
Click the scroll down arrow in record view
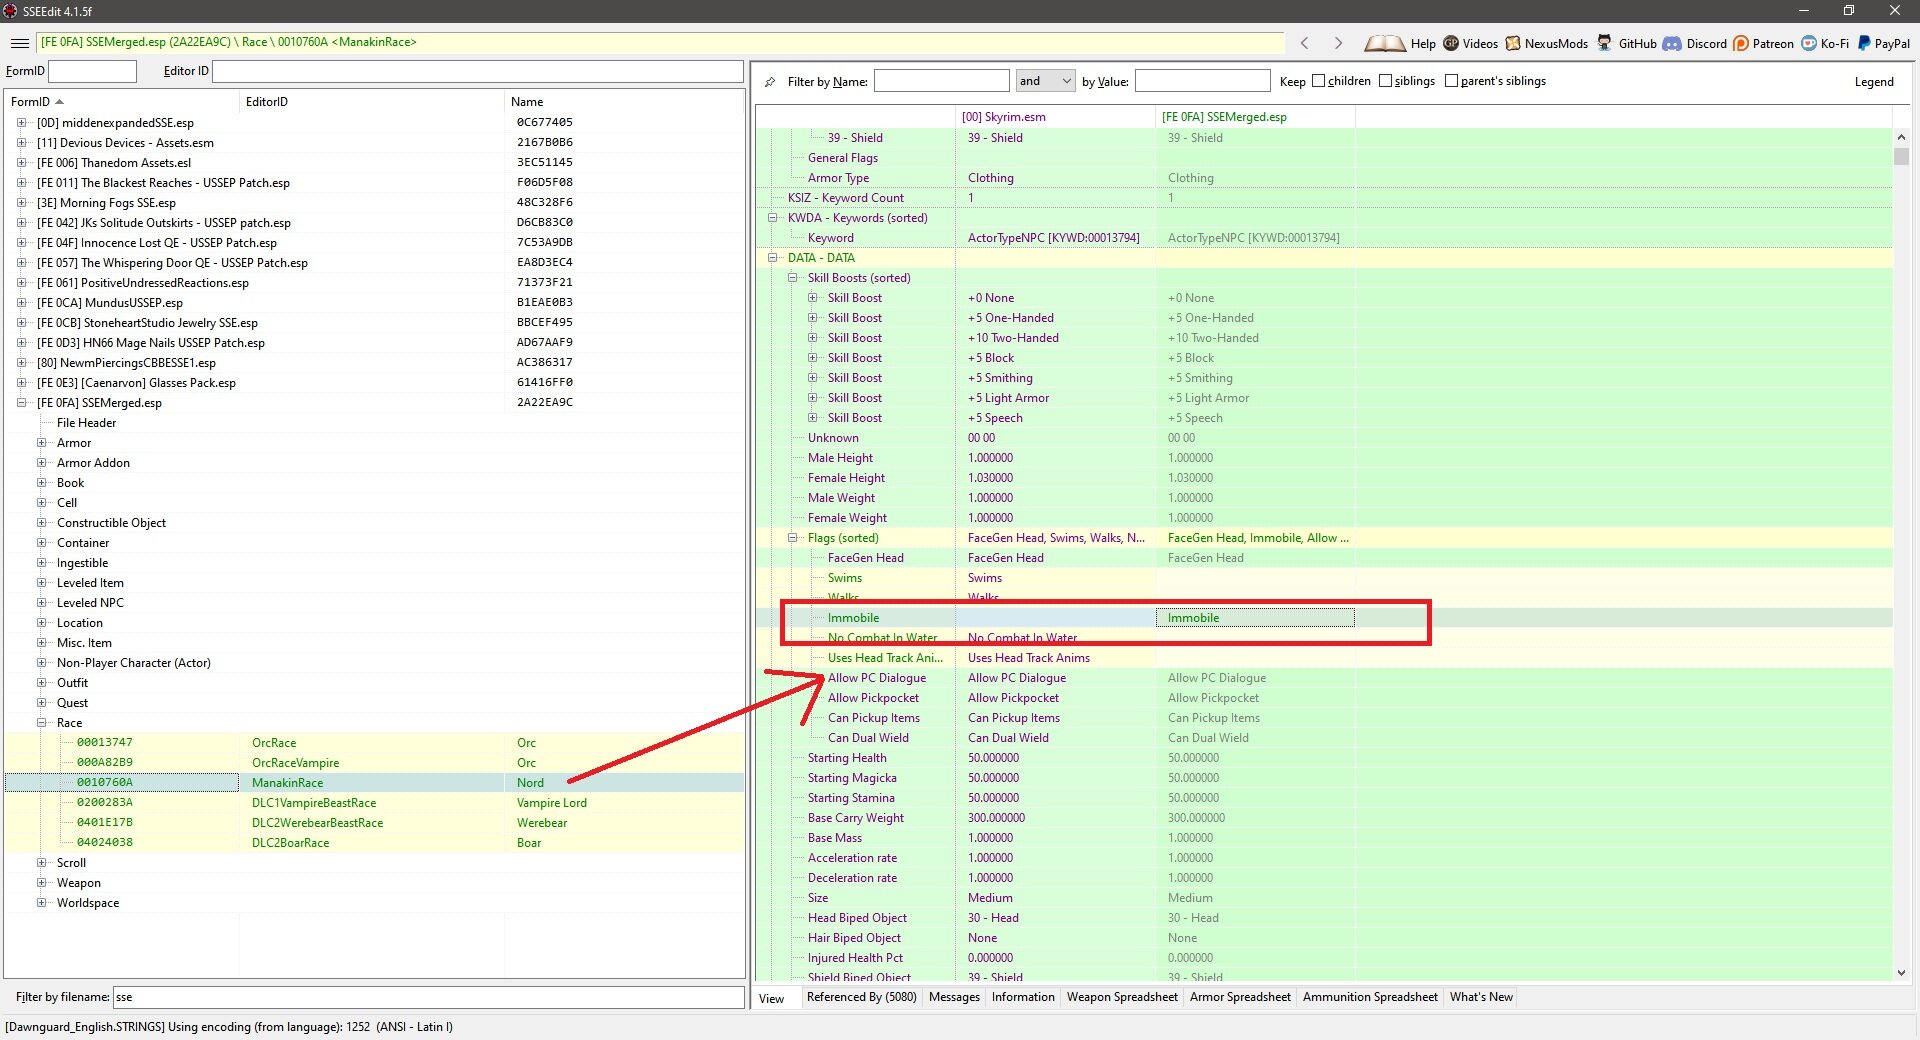(x=1901, y=972)
